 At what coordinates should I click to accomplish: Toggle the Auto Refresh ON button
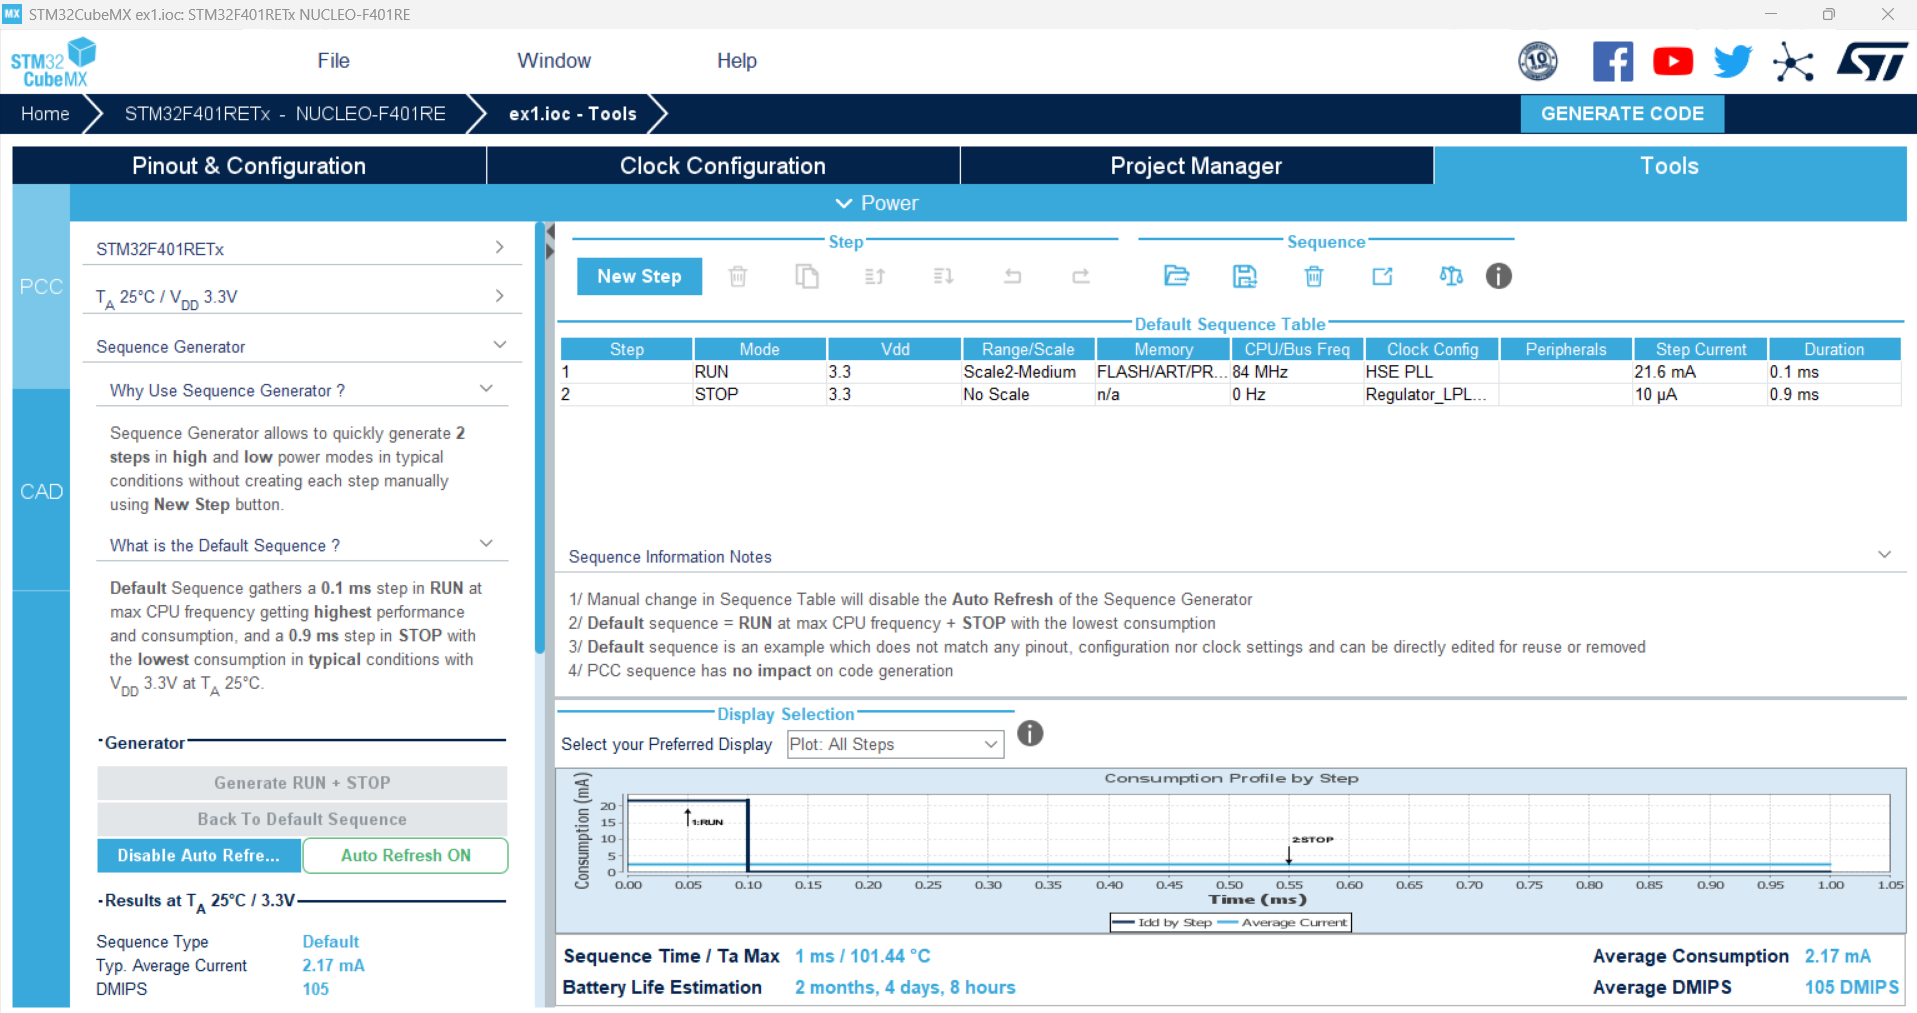[405, 855]
